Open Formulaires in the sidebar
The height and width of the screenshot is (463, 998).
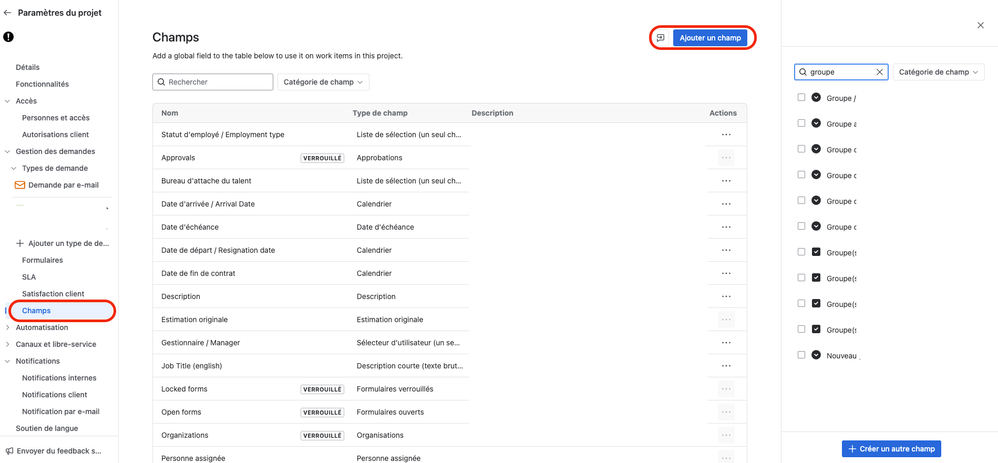42,260
